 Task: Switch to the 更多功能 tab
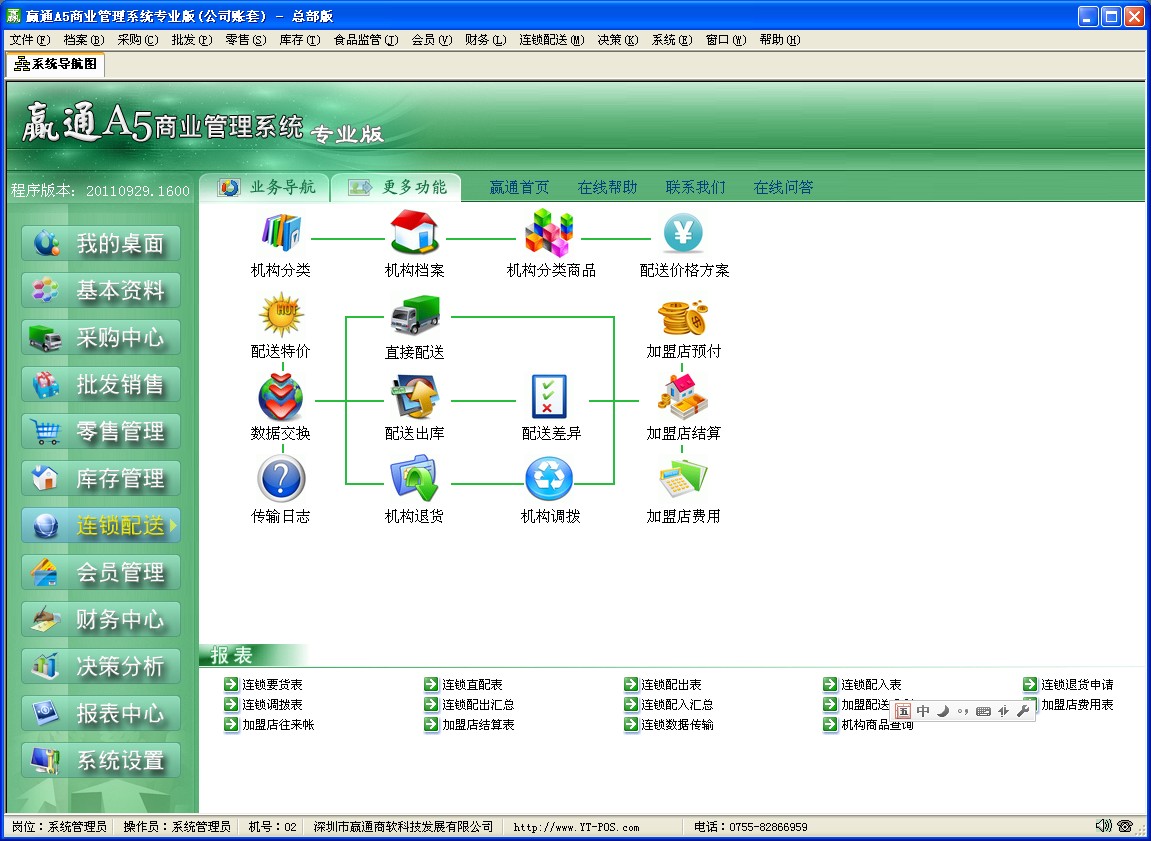[x=397, y=187]
